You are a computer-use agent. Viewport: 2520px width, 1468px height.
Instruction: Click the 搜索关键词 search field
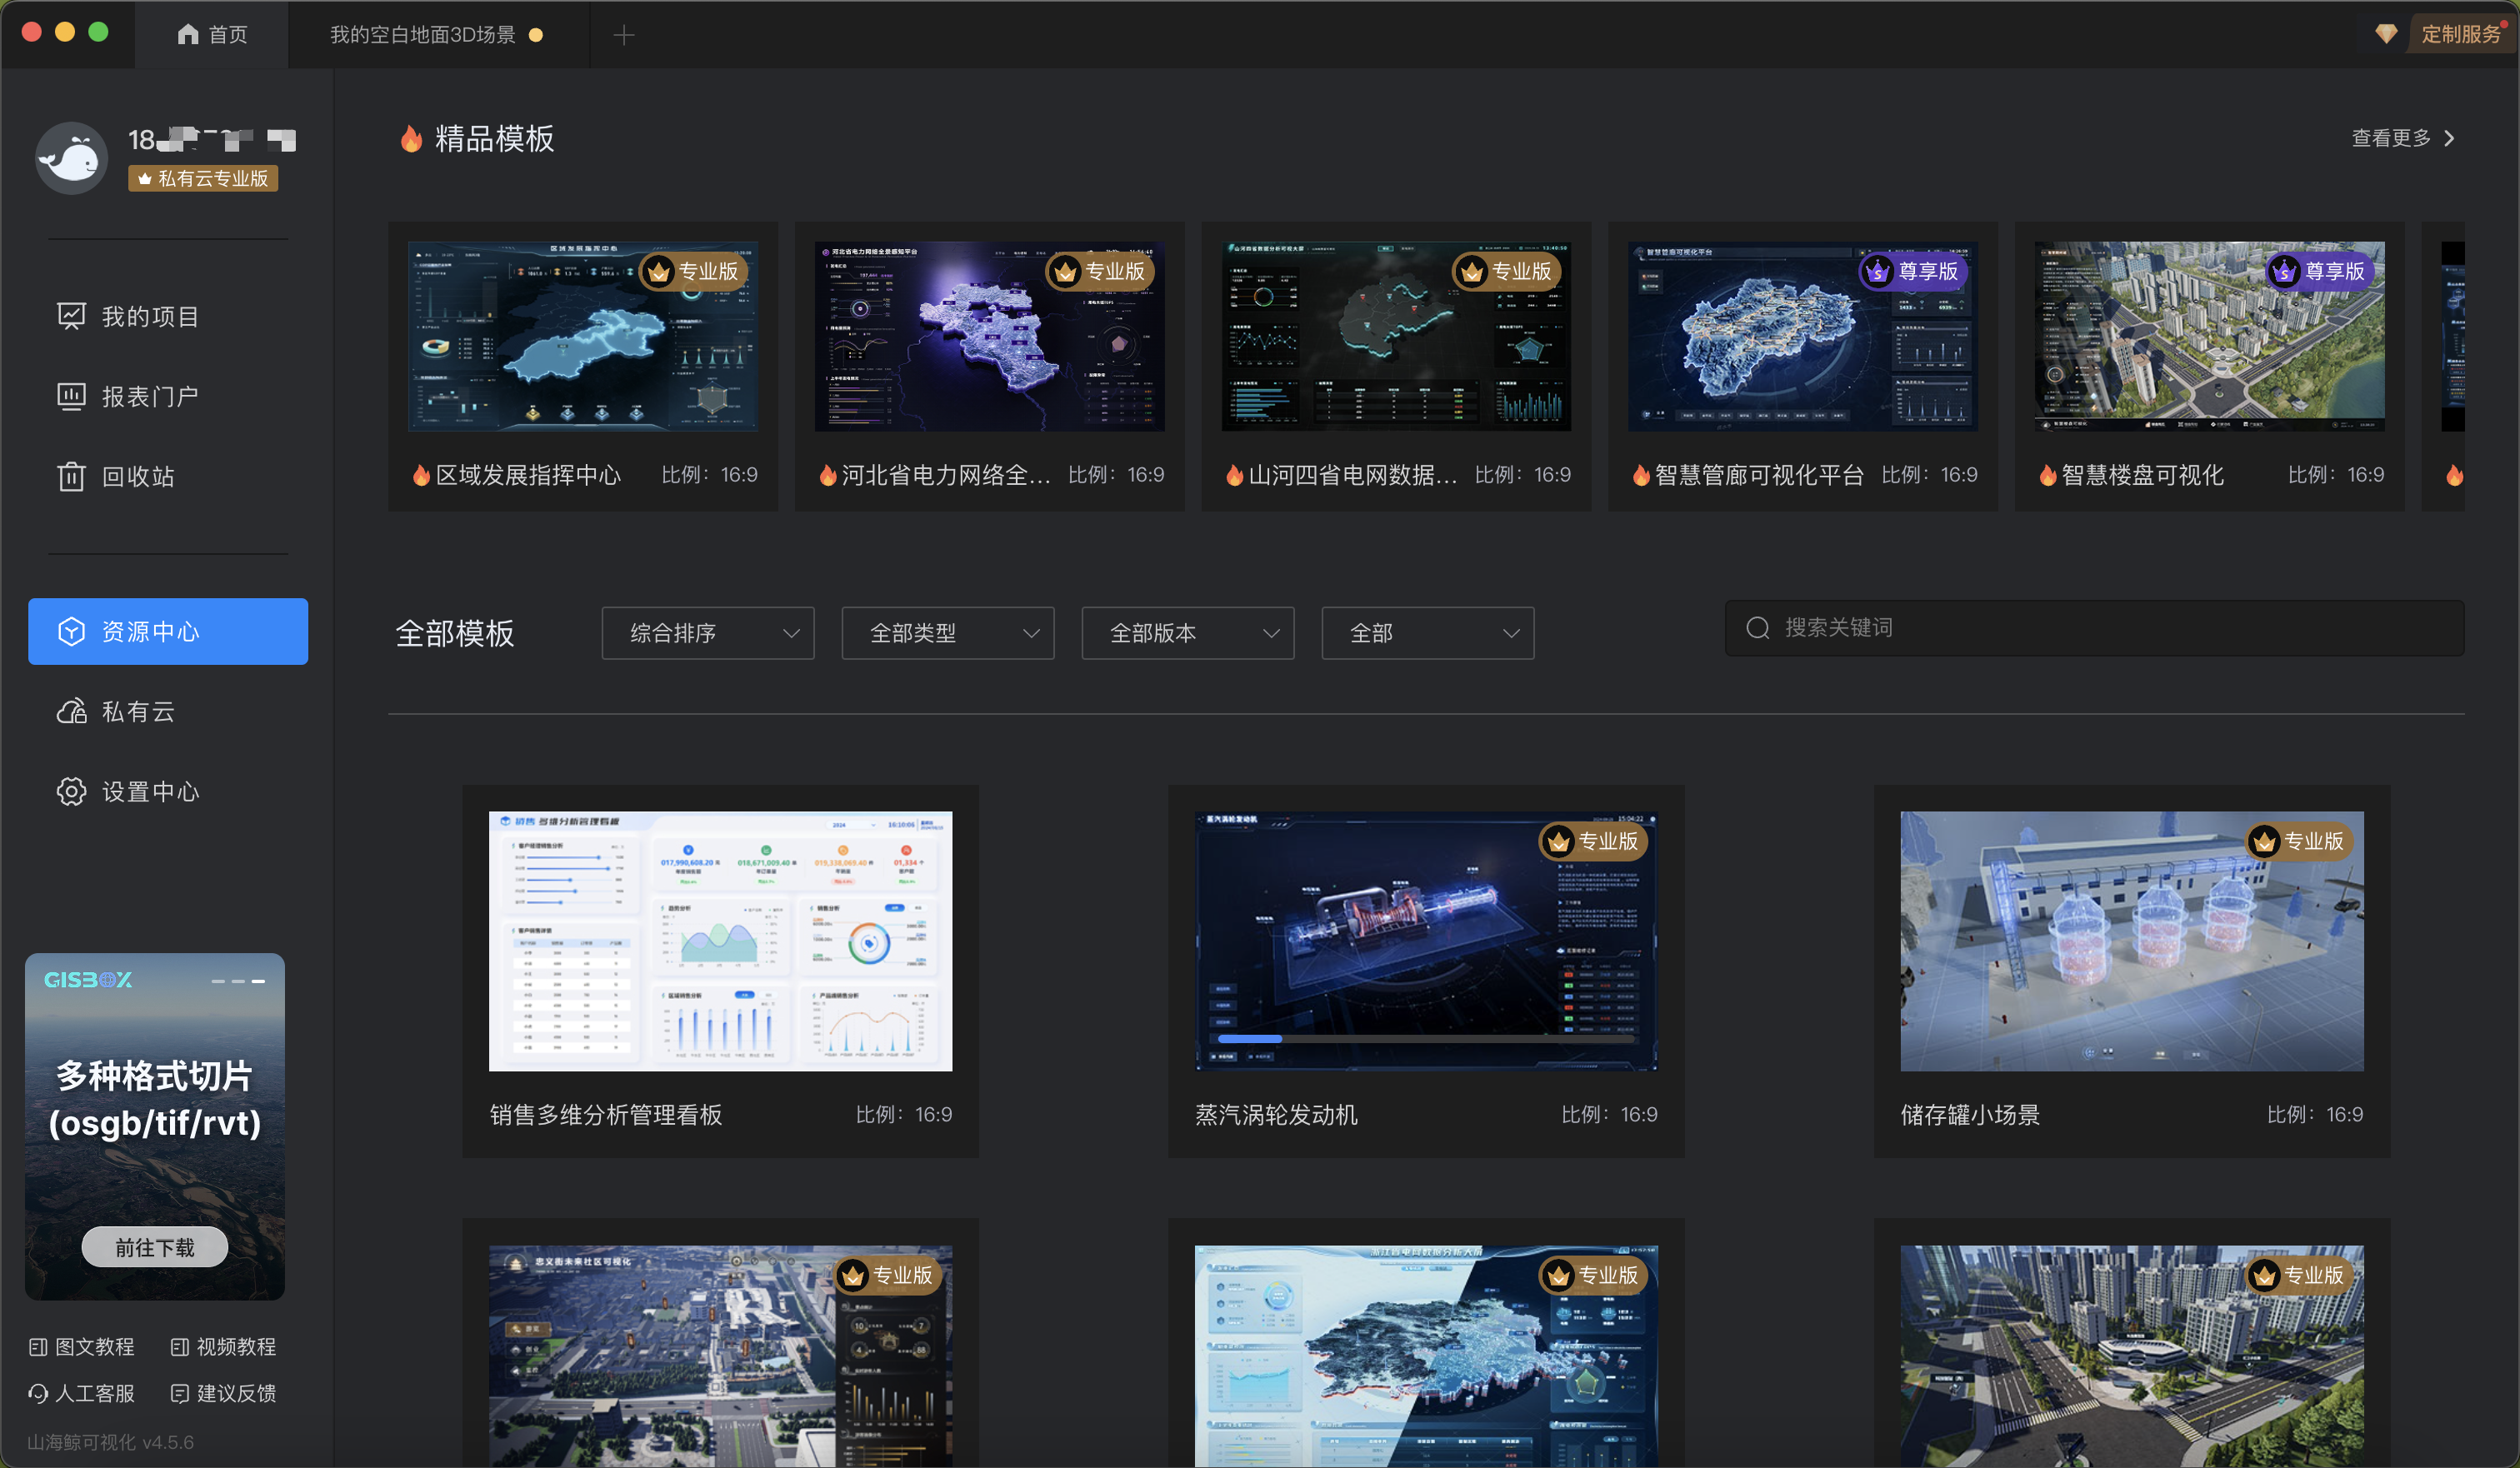point(2094,628)
